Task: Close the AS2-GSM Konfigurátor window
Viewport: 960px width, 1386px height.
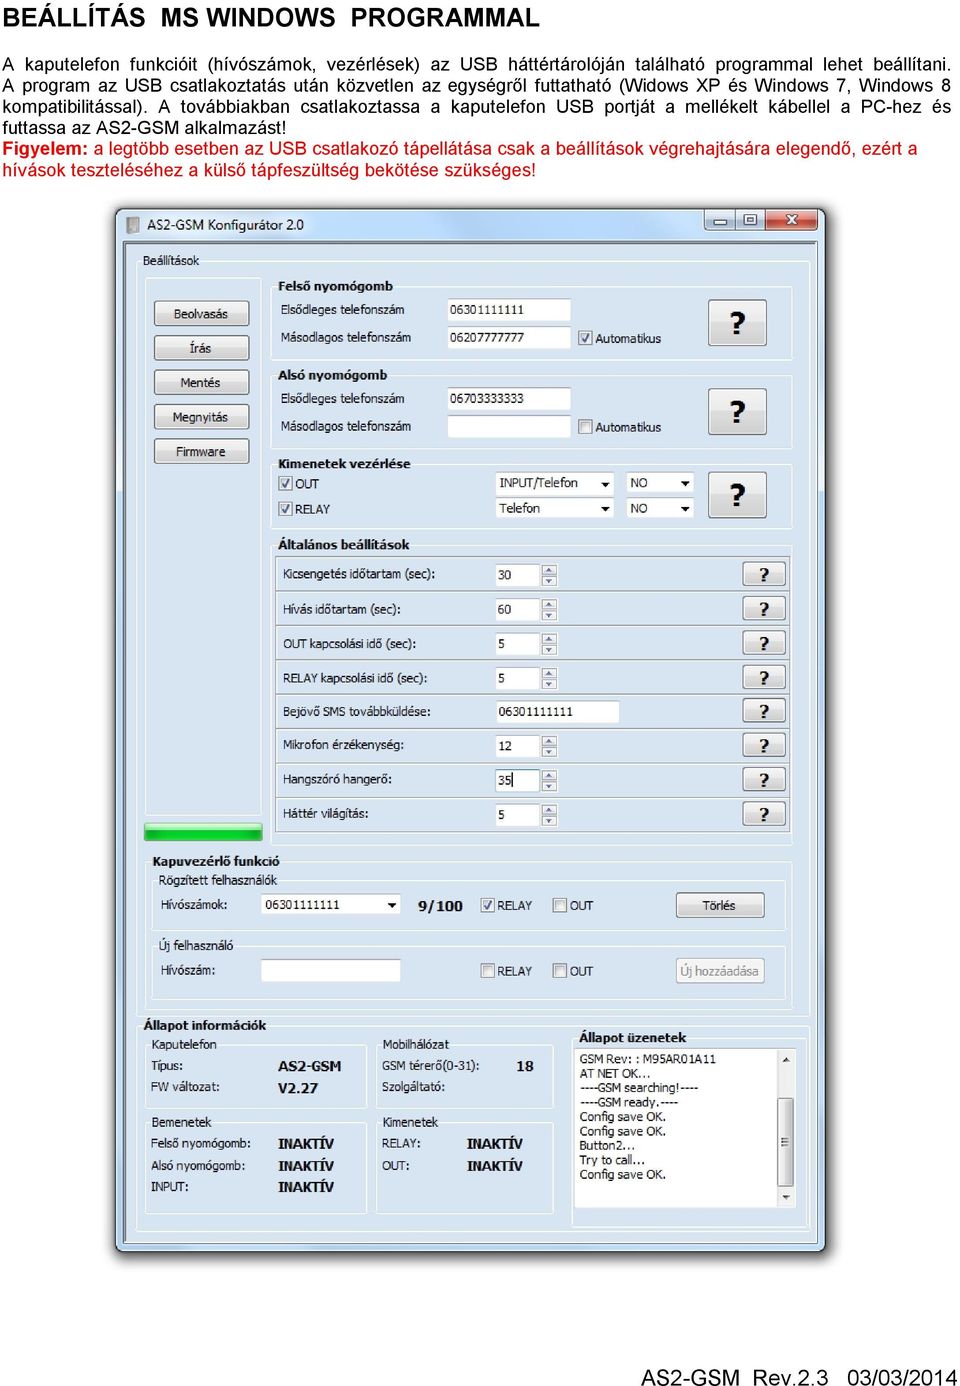Action: coord(792,220)
